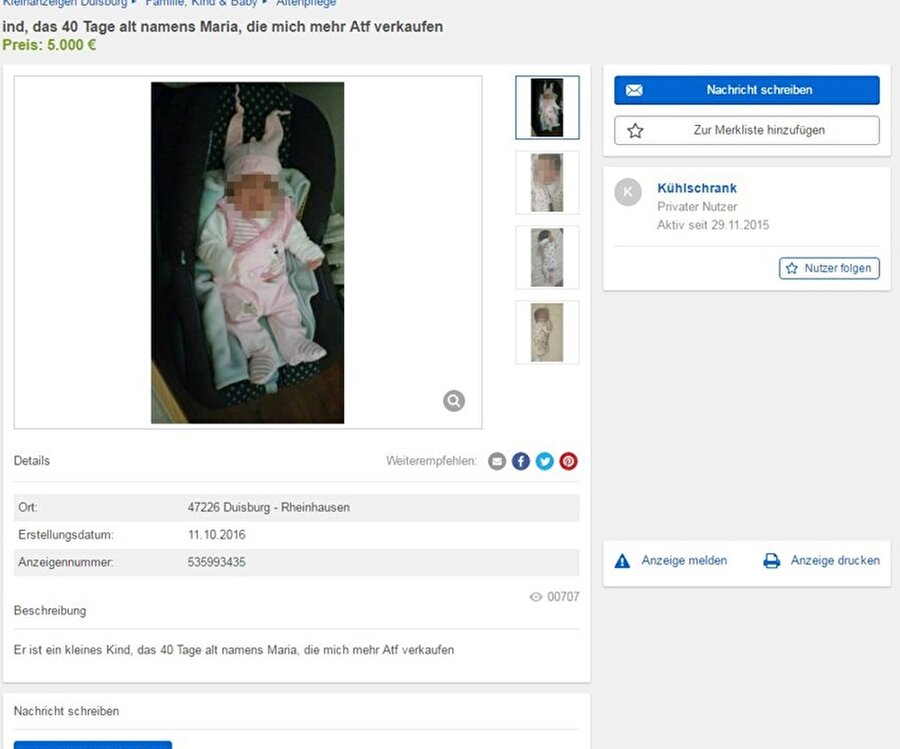Select the first image thumbnail
This screenshot has height=749, width=900.
[x=548, y=107]
